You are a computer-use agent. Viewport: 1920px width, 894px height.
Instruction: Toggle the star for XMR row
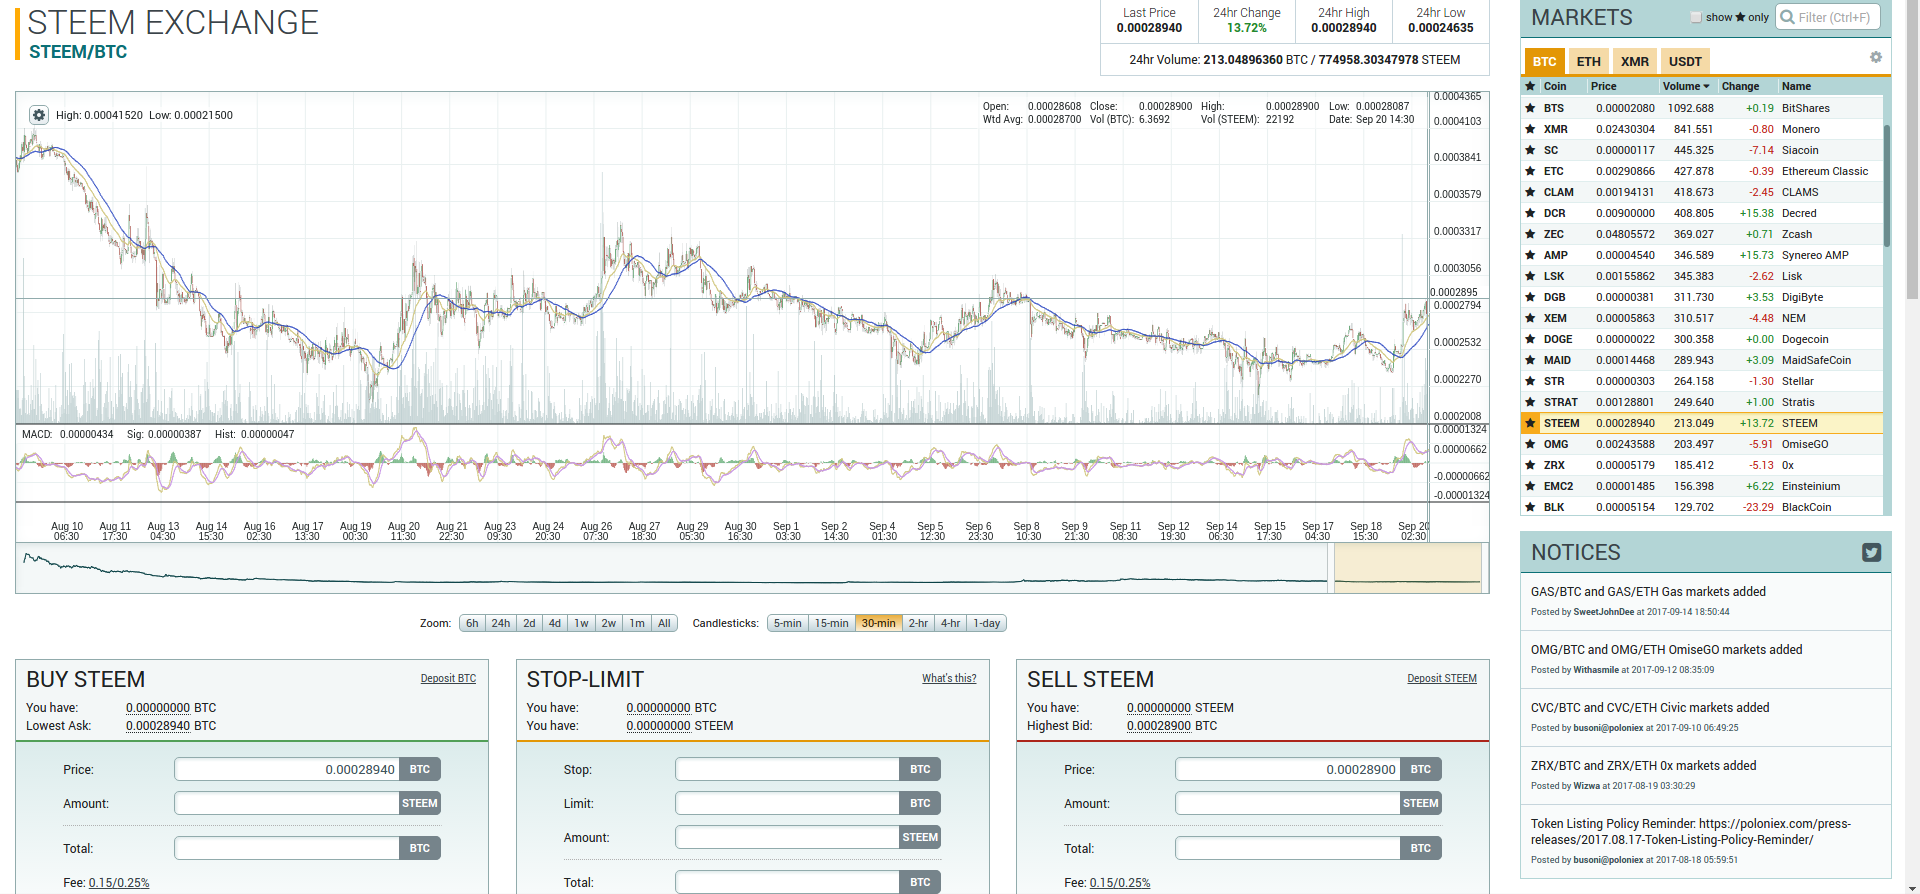point(1530,129)
